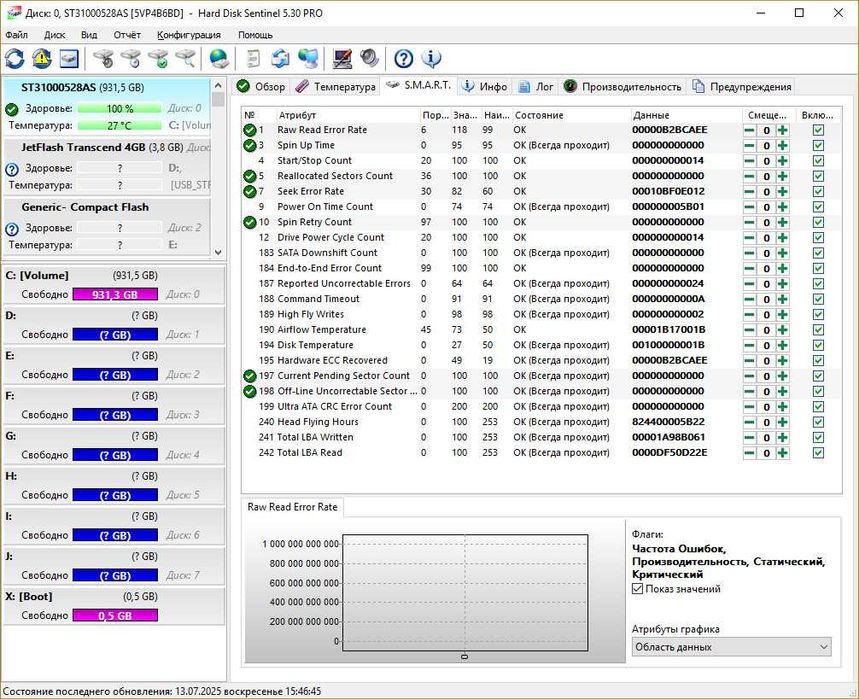The image size is (859, 699).
Task: Toggle enable checkbox for Total LBA Read row
Action: pyautogui.click(x=818, y=453)
